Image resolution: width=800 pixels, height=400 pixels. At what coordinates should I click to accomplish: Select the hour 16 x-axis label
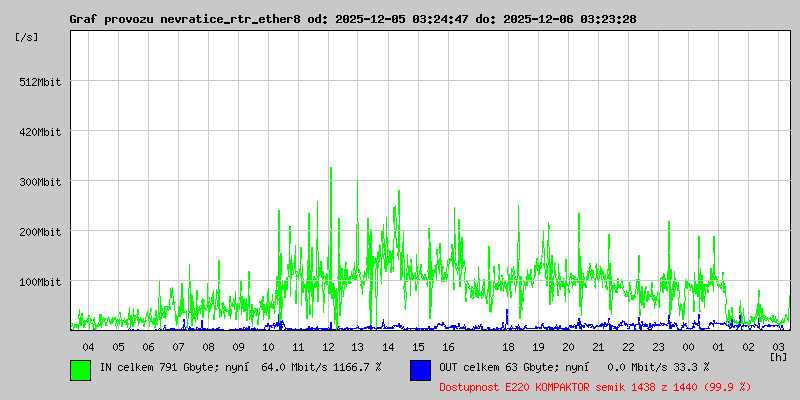click(x=448, y=346)
